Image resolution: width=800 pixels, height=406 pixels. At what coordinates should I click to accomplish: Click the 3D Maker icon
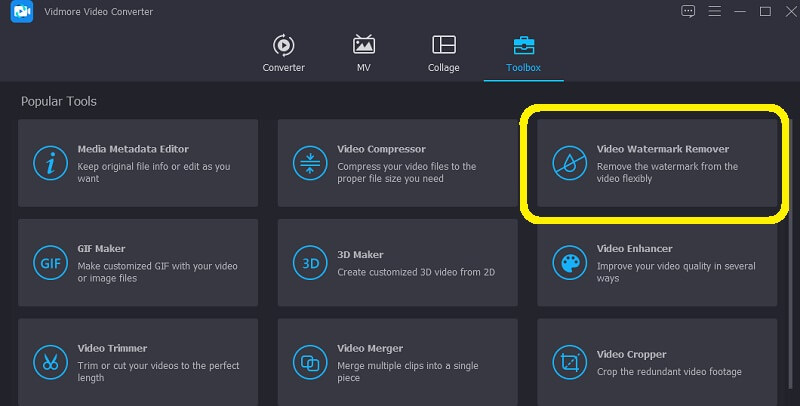(310, 263)
